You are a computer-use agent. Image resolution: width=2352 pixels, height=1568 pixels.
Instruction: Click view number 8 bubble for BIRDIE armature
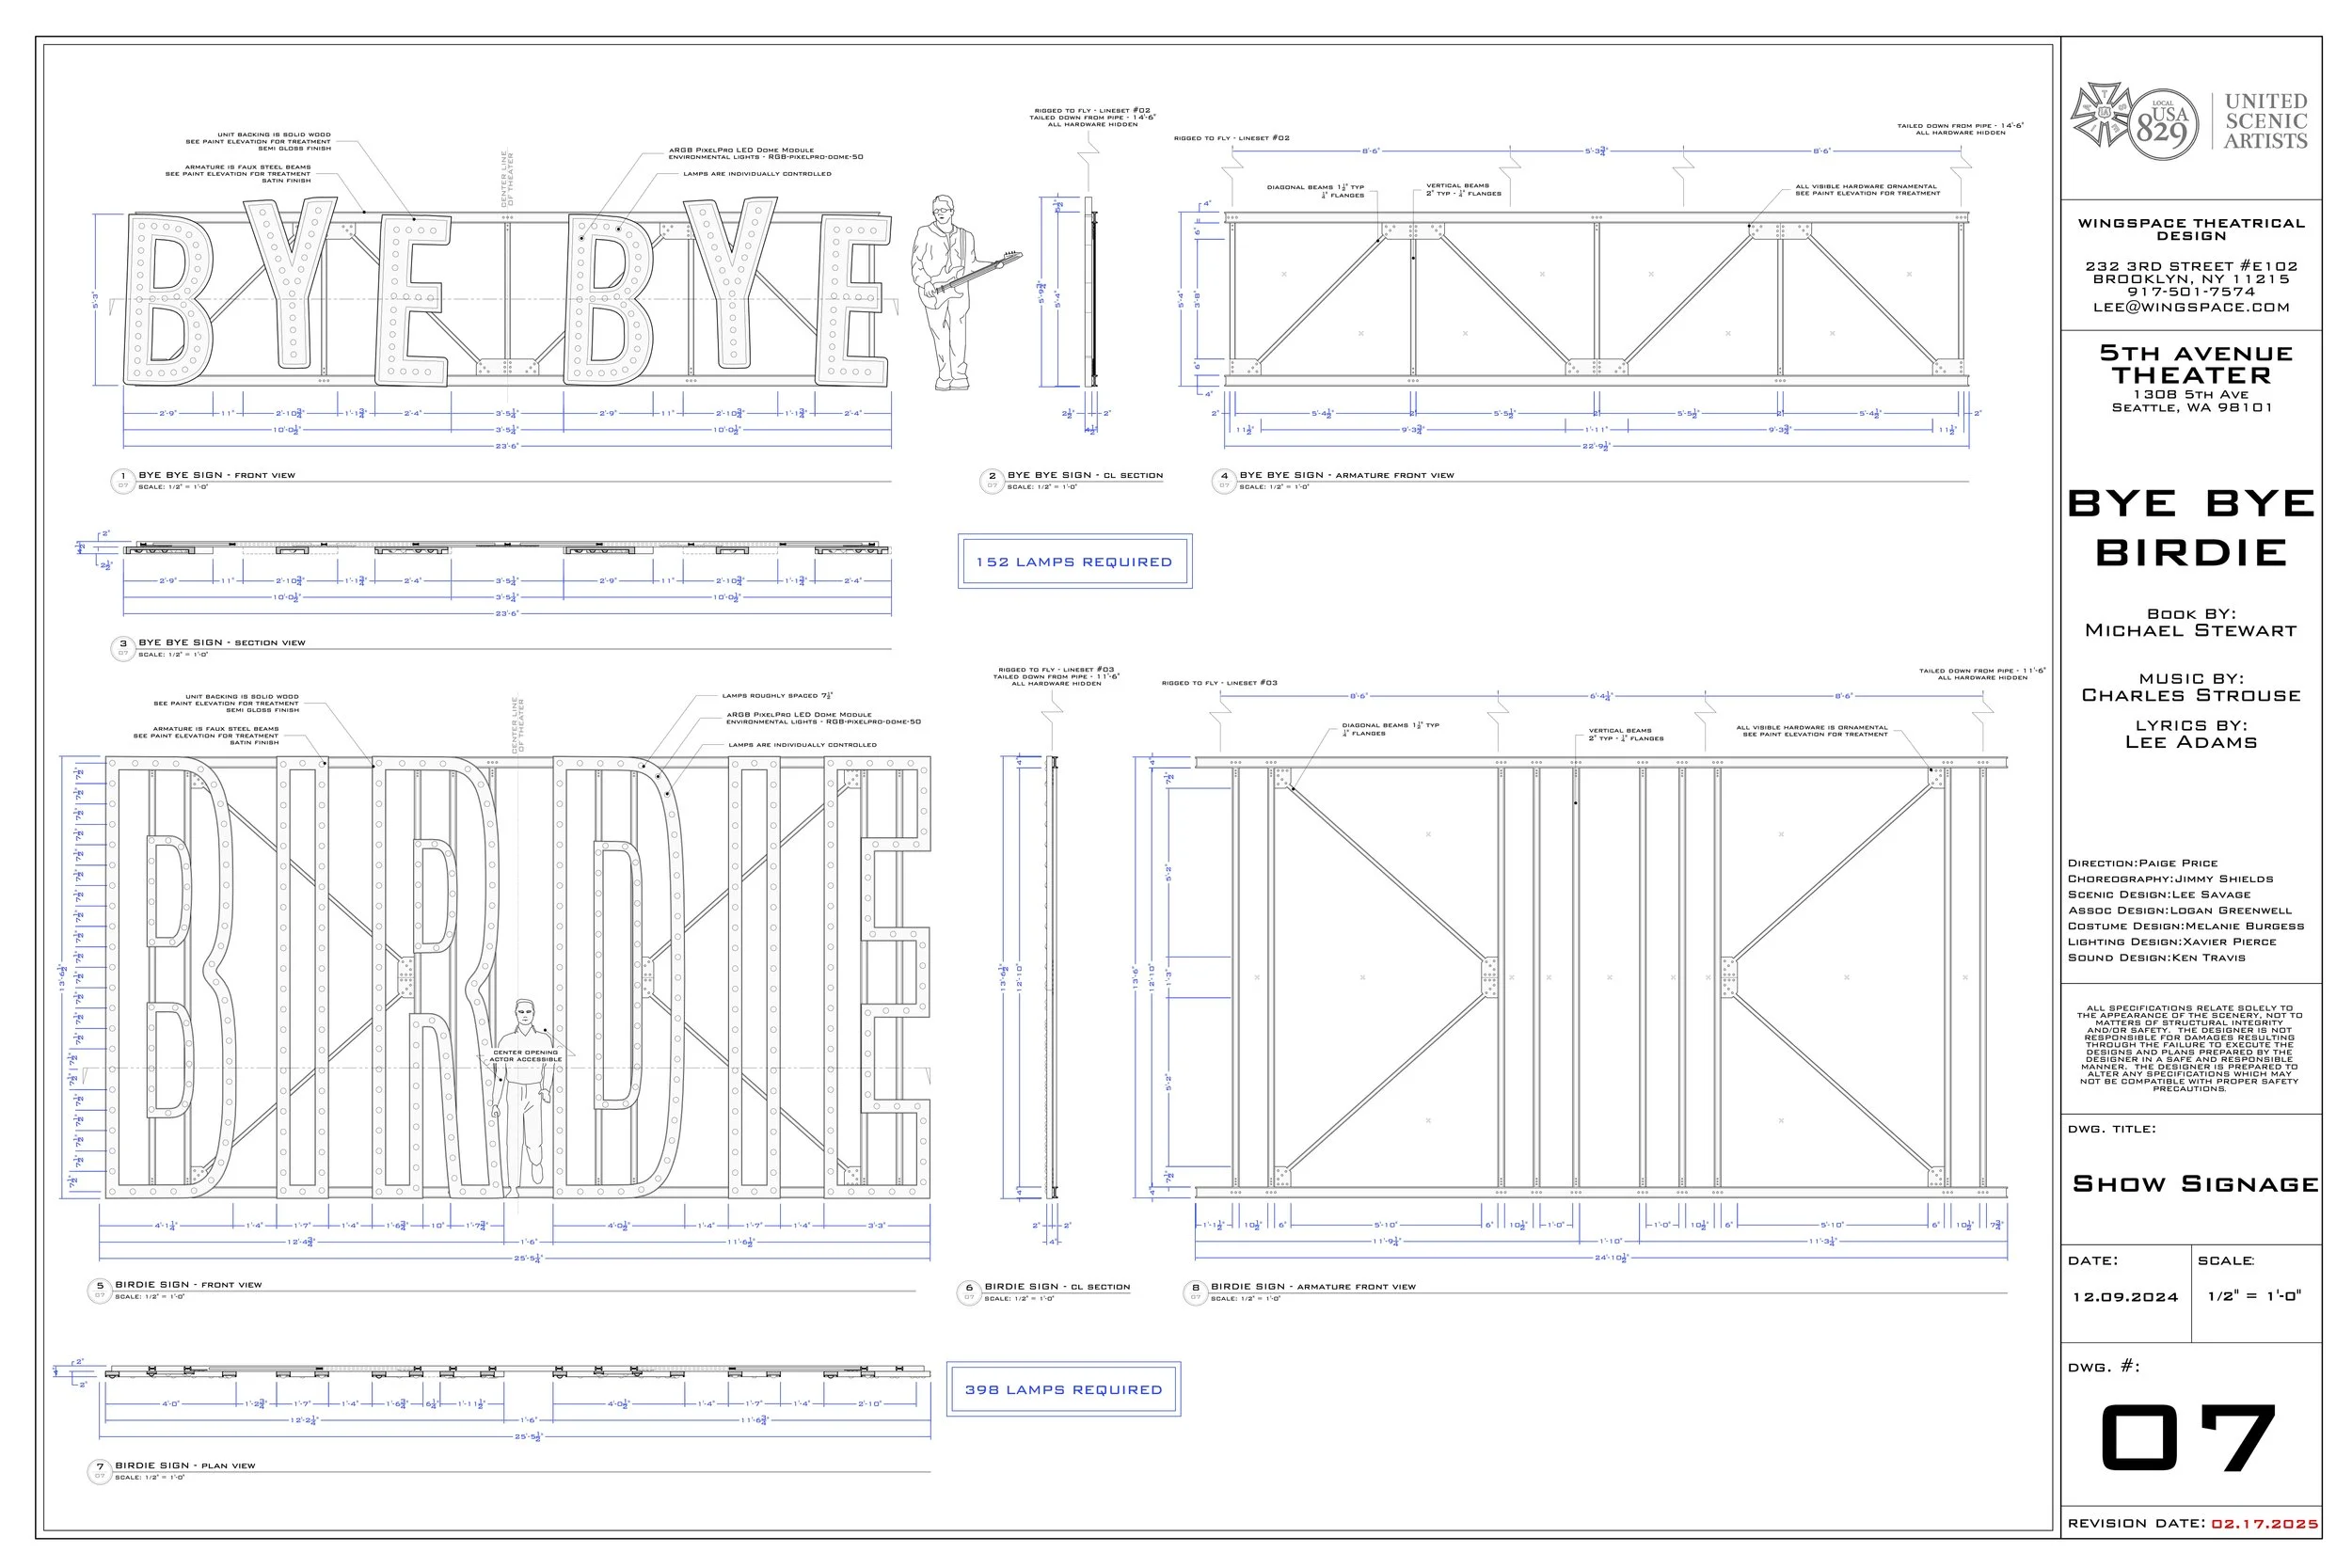click(1195, 1291)
